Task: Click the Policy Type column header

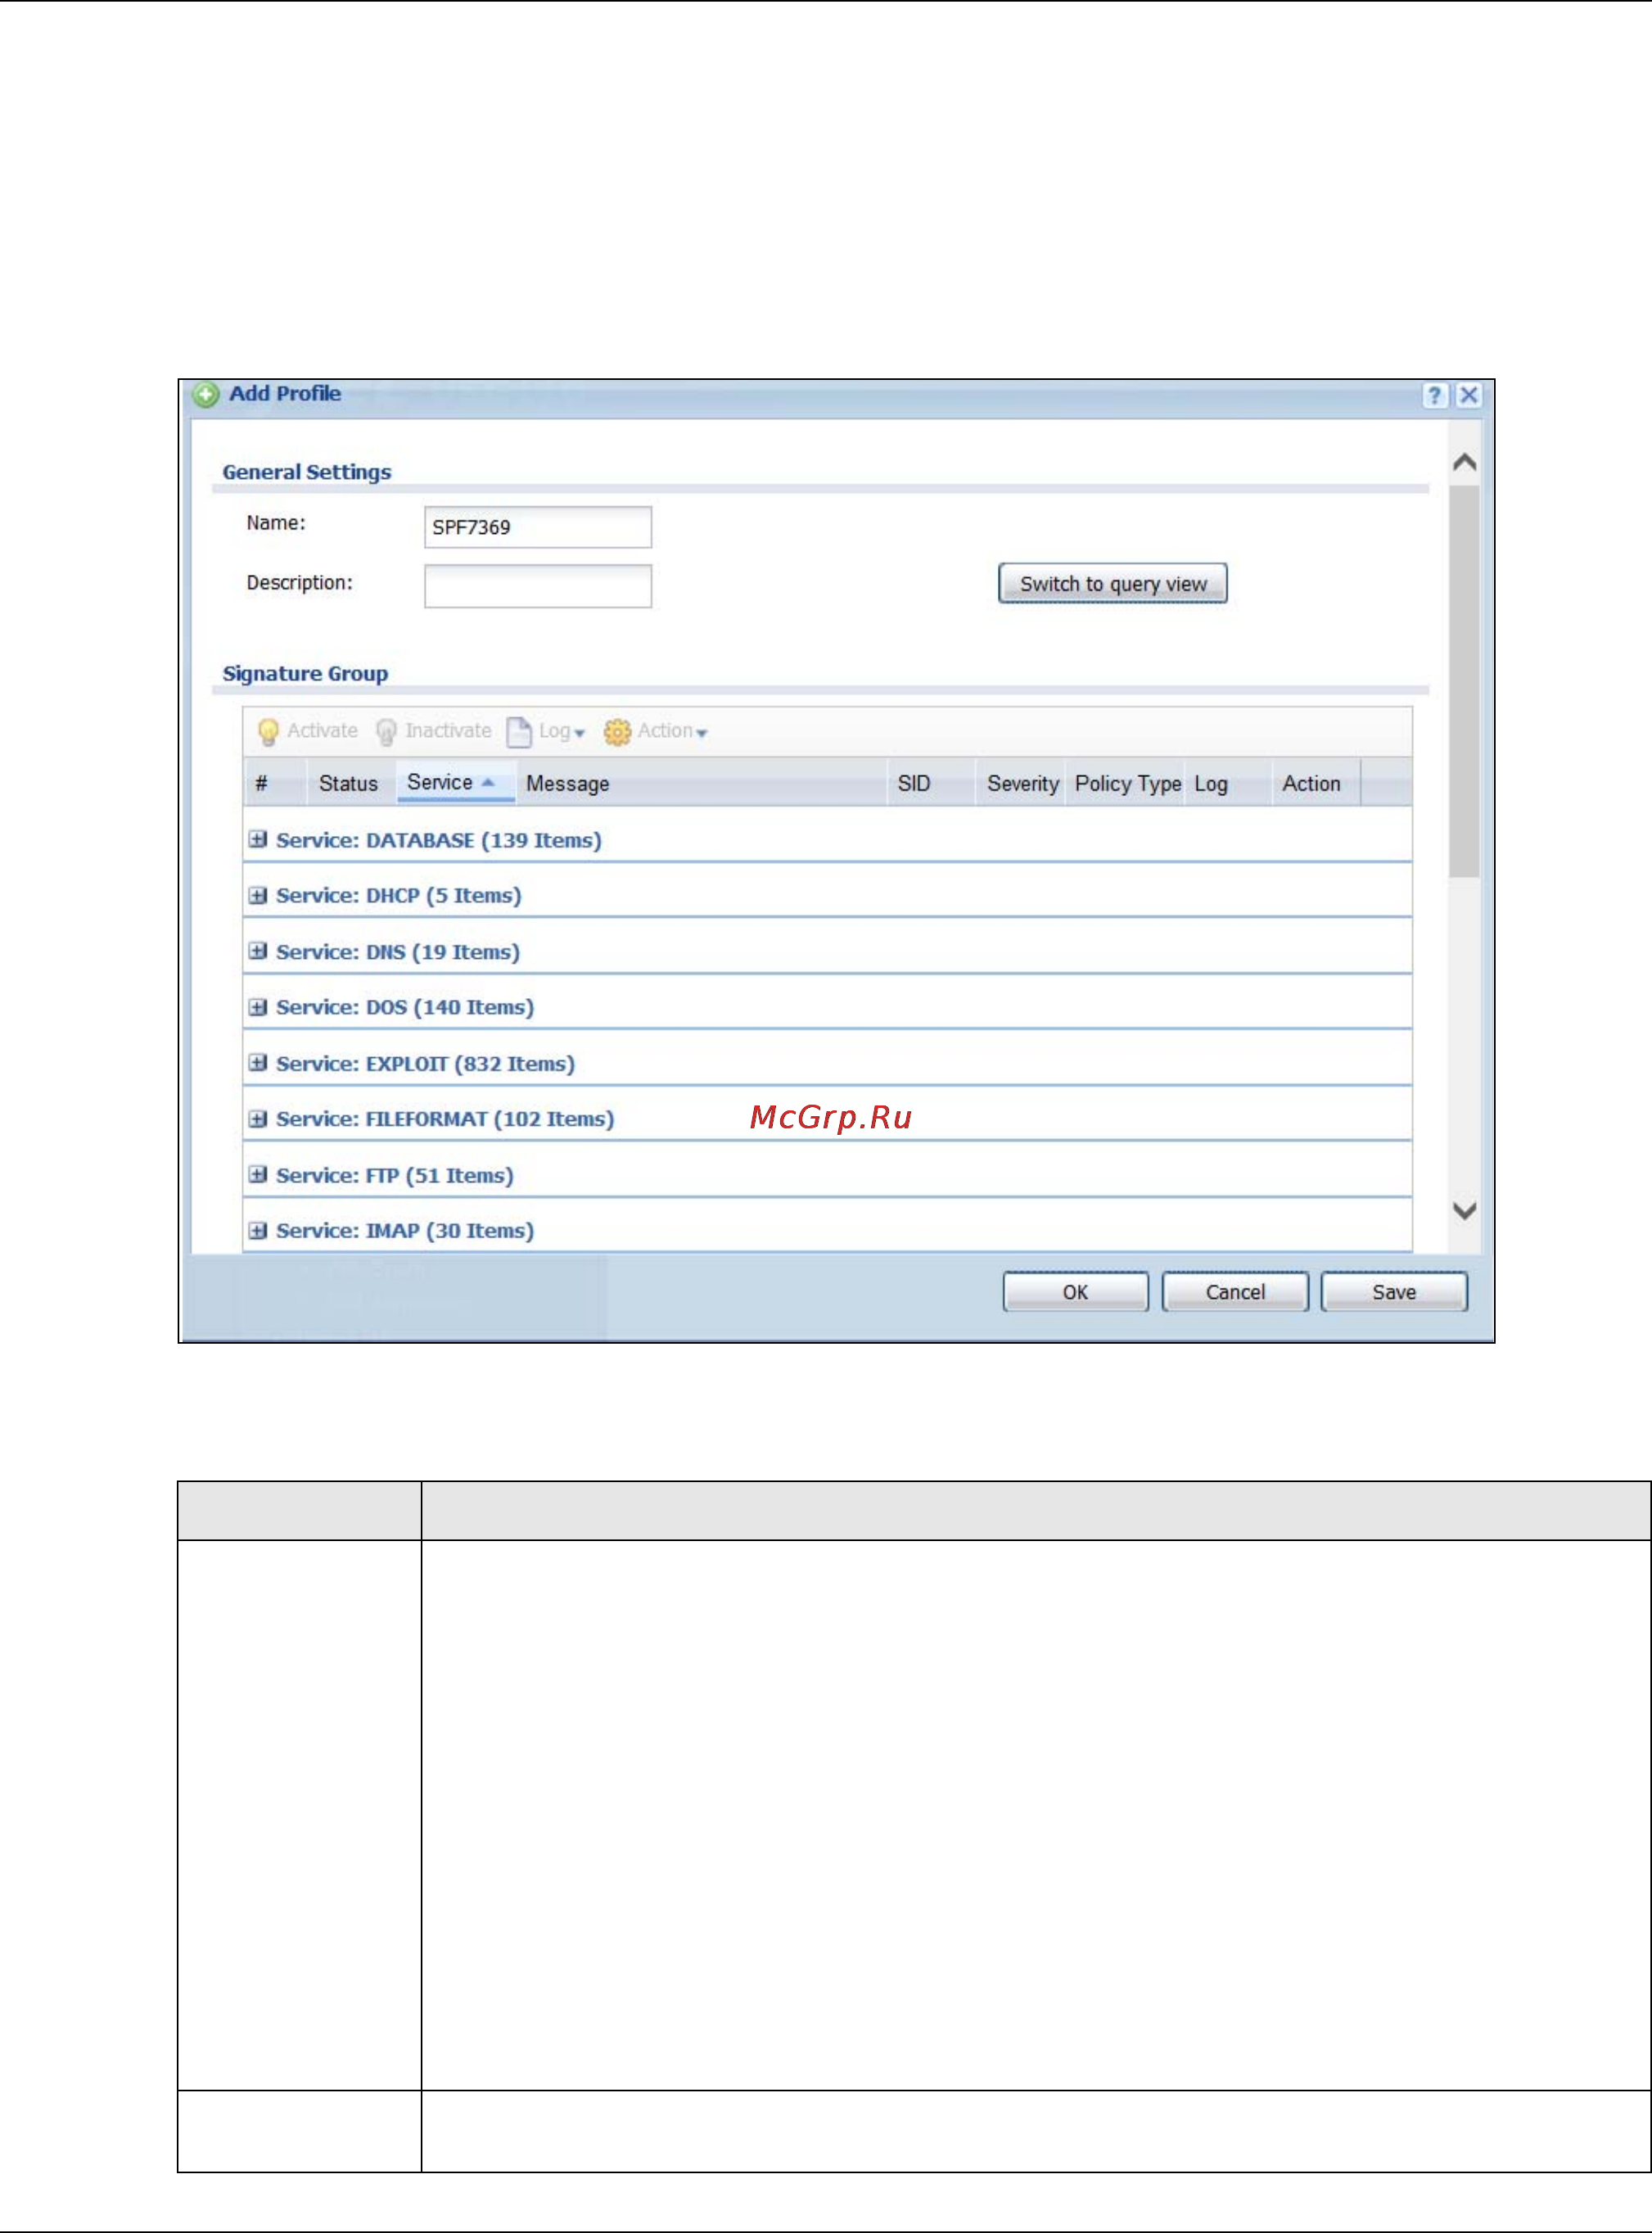Action: coord(1126,783)
